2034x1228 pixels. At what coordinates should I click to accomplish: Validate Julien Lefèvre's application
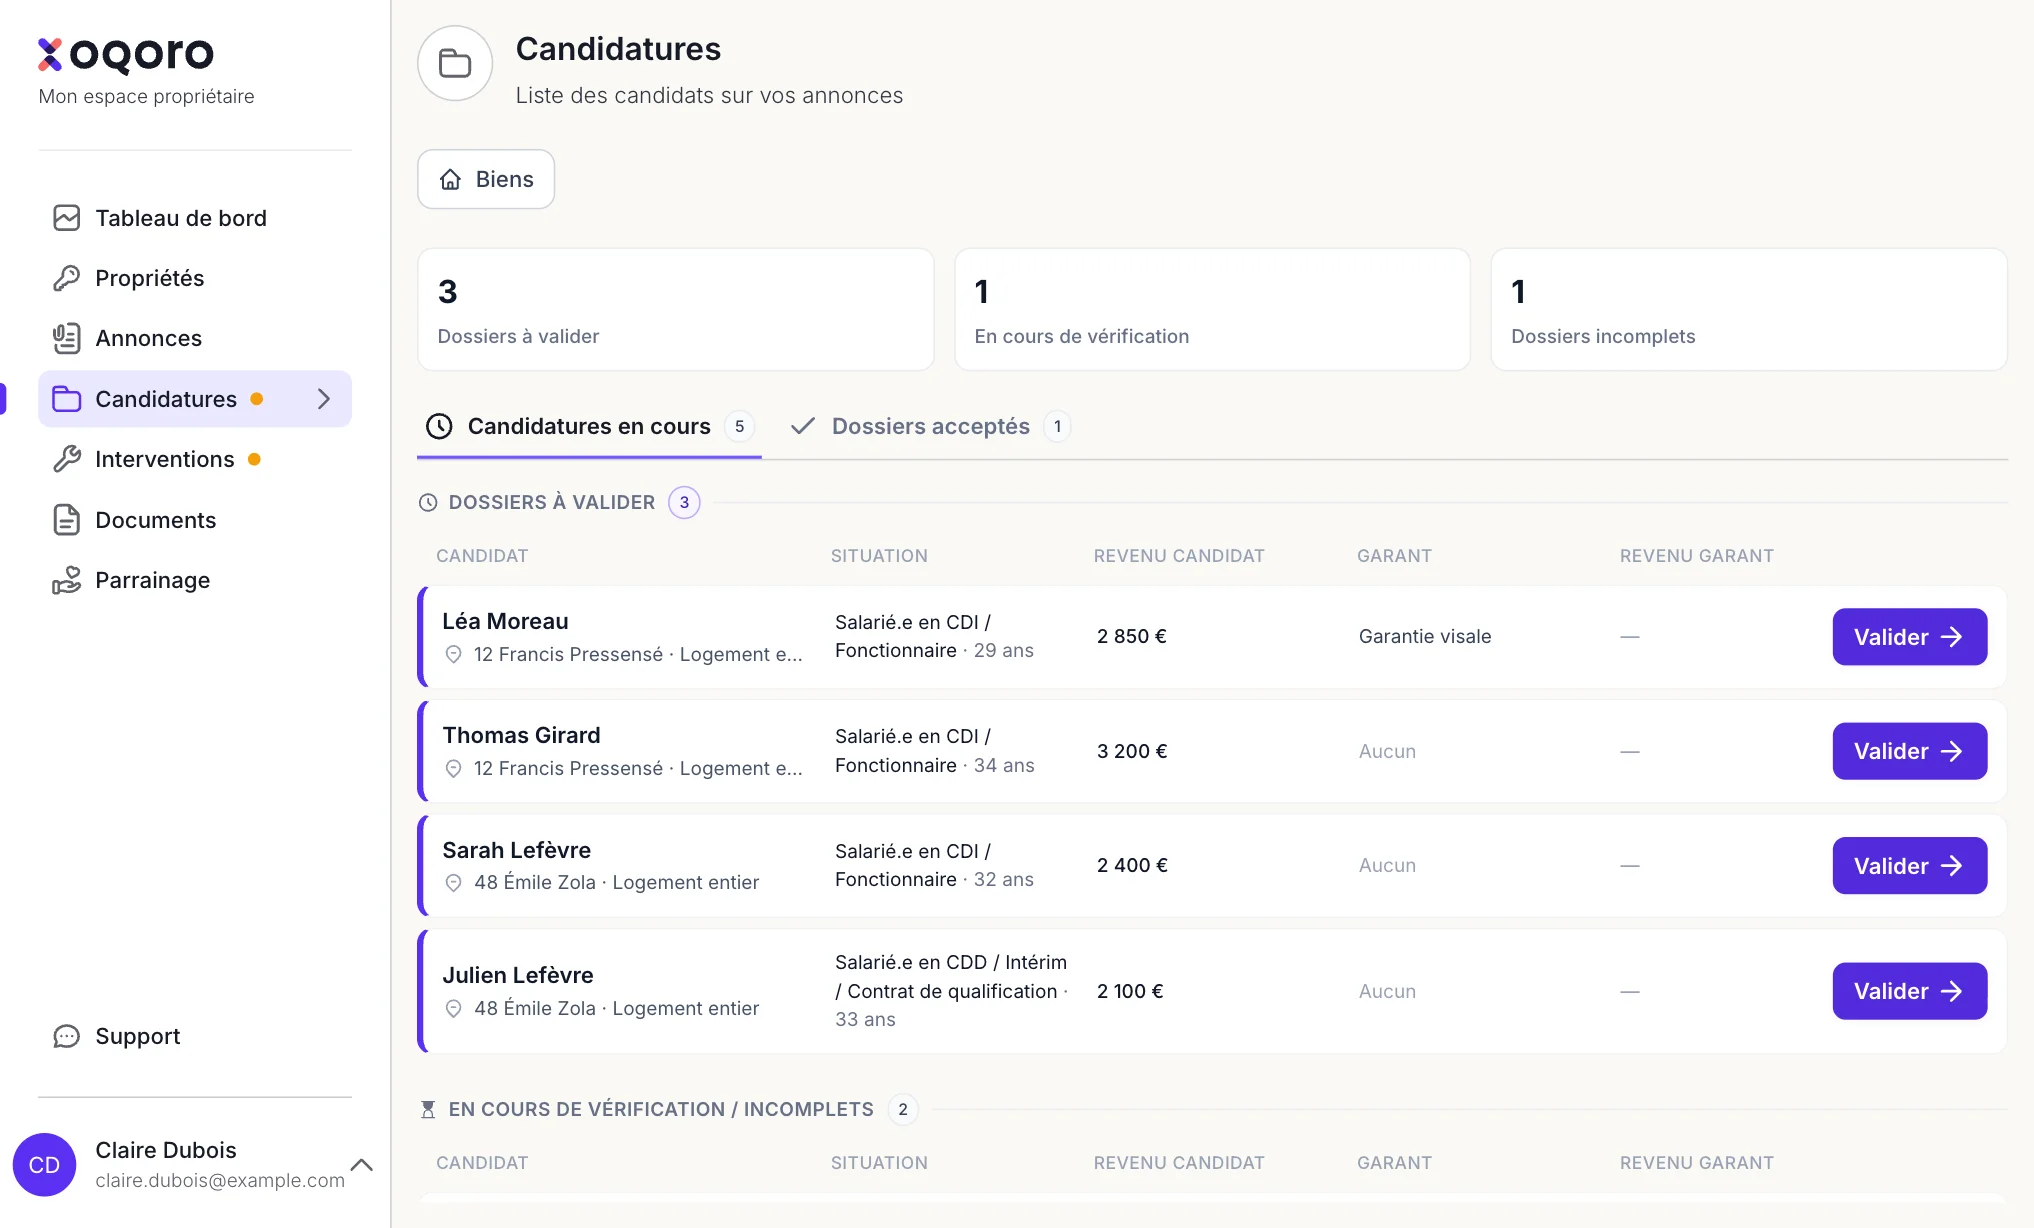click(x=1909, y=991)
